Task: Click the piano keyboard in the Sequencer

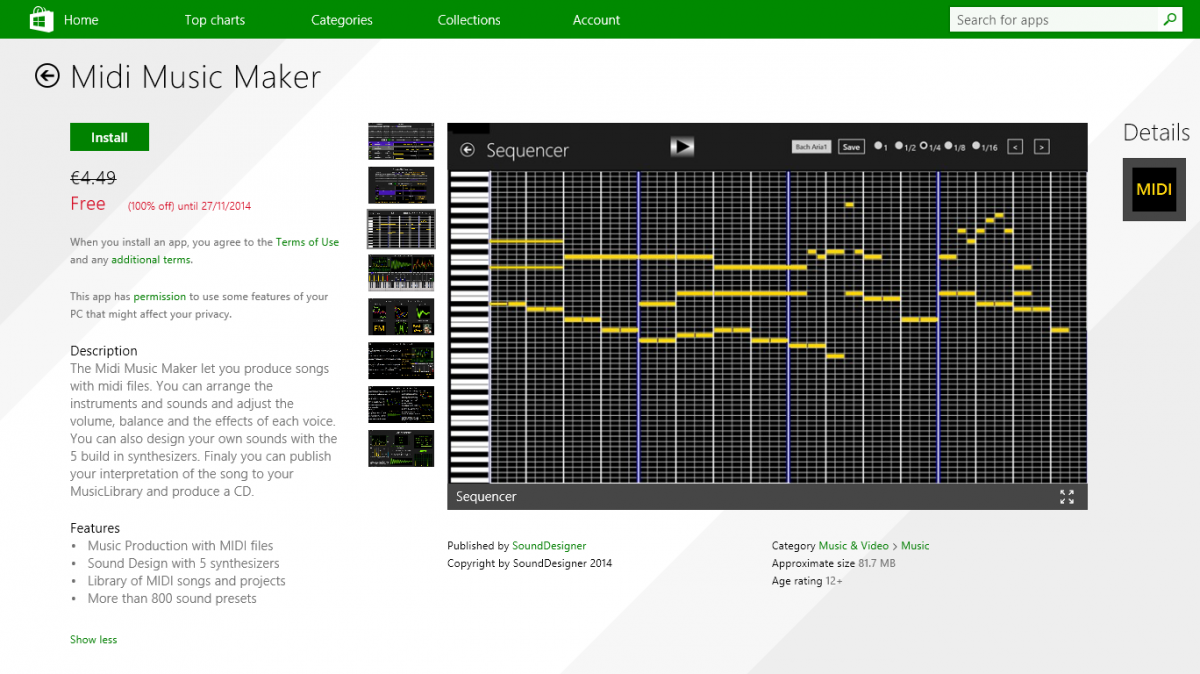Action: click(x=469, y=327)
